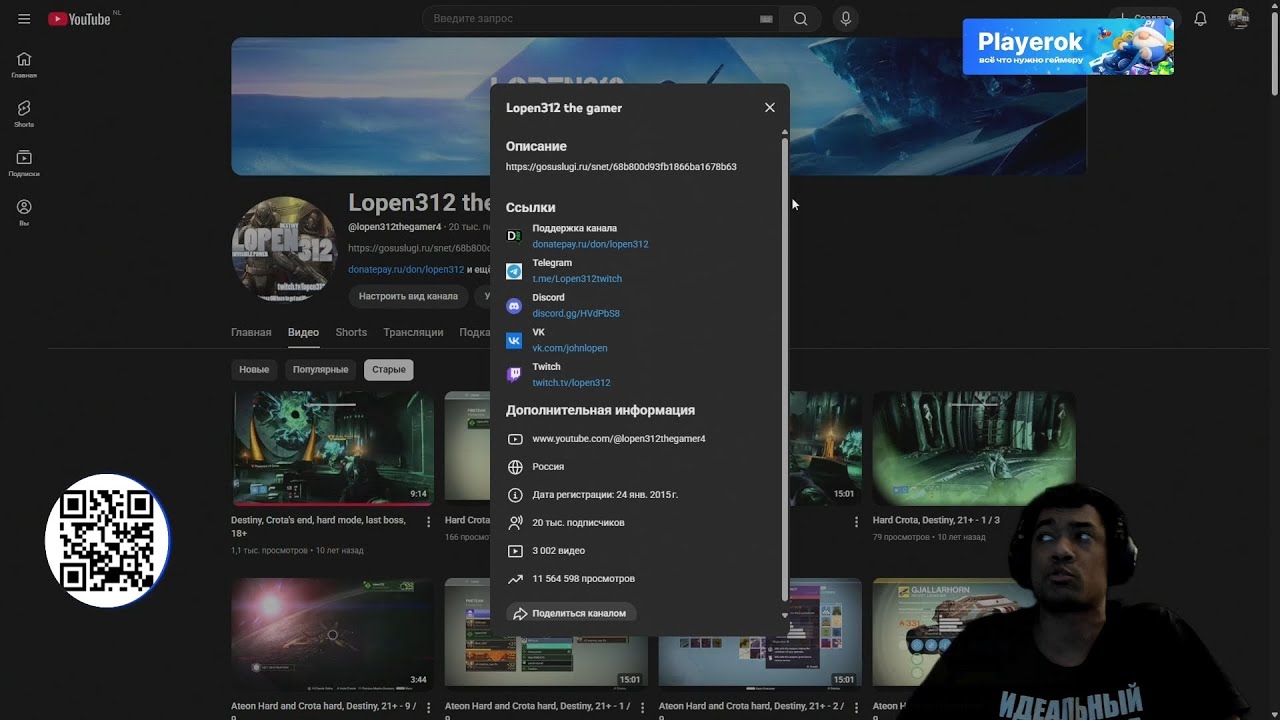The image size is (1280, 720).
Task: Switch to the Главная channel tab
Action: click(251, 332)
